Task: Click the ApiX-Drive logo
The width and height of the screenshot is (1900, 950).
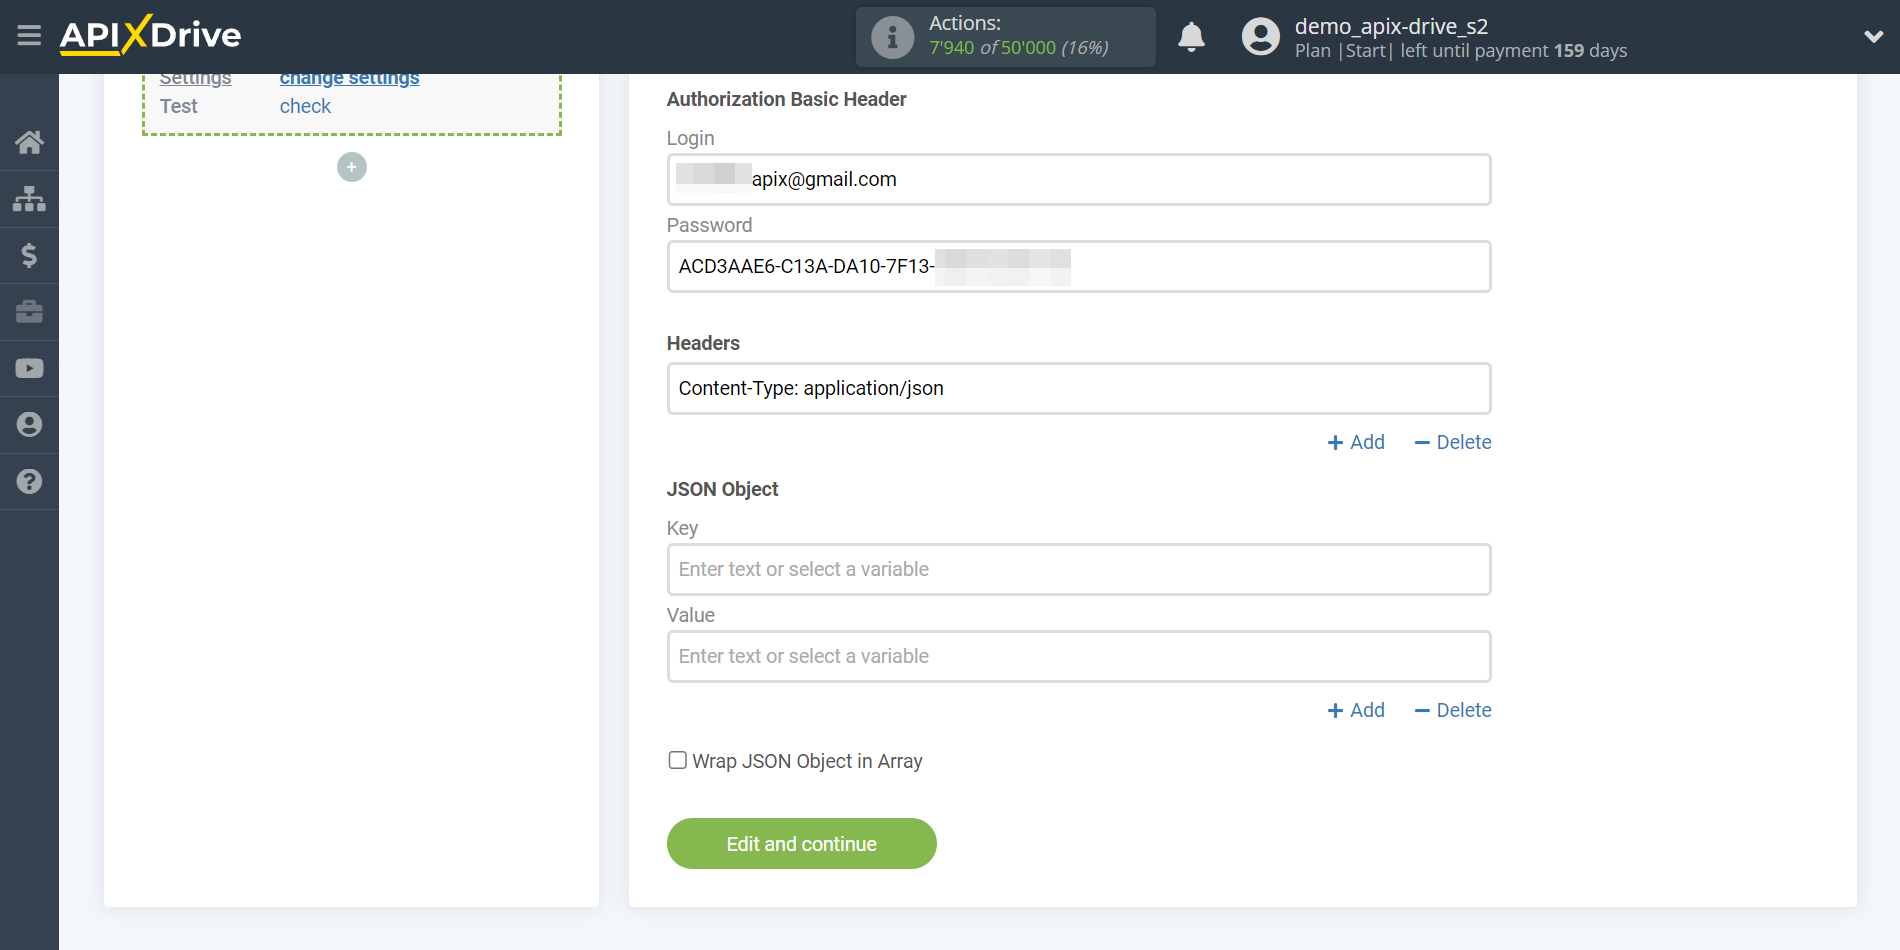Action: coord(150,35)
